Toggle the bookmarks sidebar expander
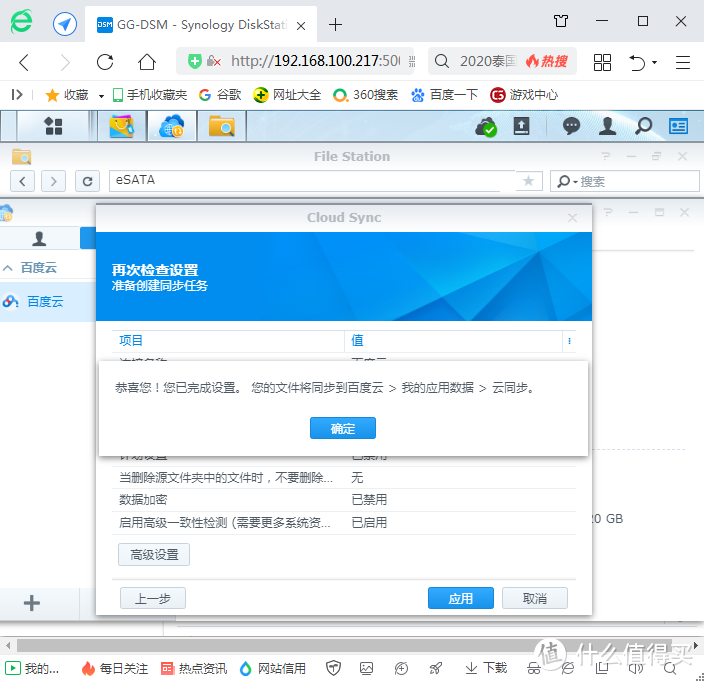This screenshot has width=704, height=681. [17, 95]
